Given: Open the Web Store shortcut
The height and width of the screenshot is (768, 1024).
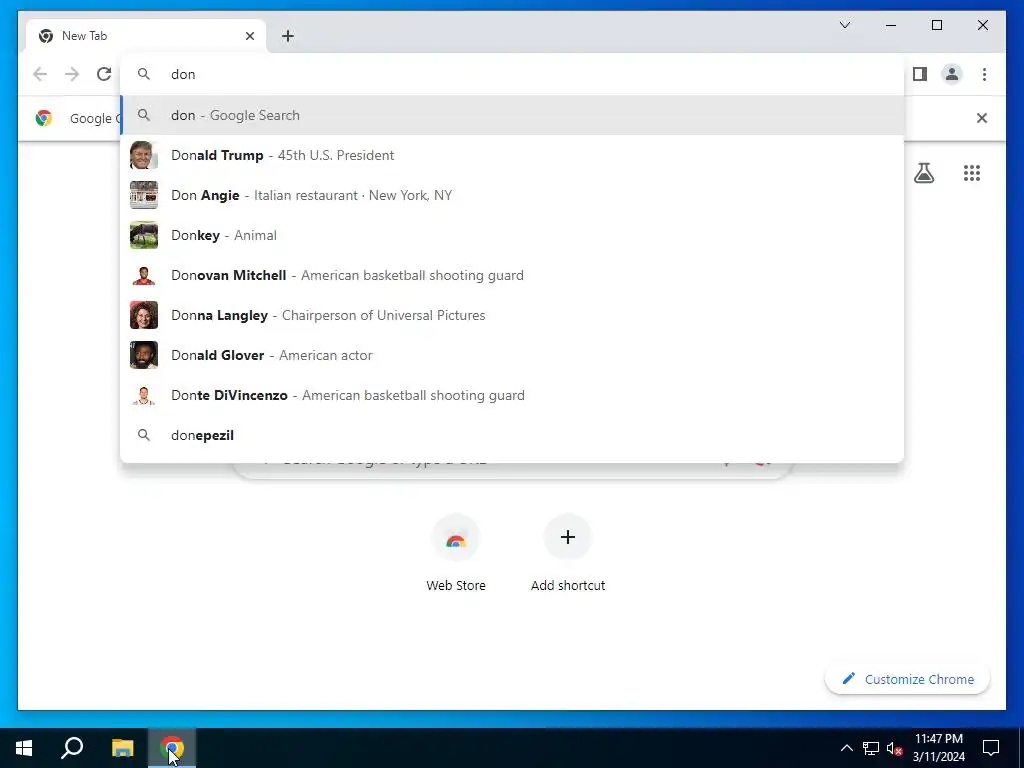Looking at the screenshot, I should 456,553.
